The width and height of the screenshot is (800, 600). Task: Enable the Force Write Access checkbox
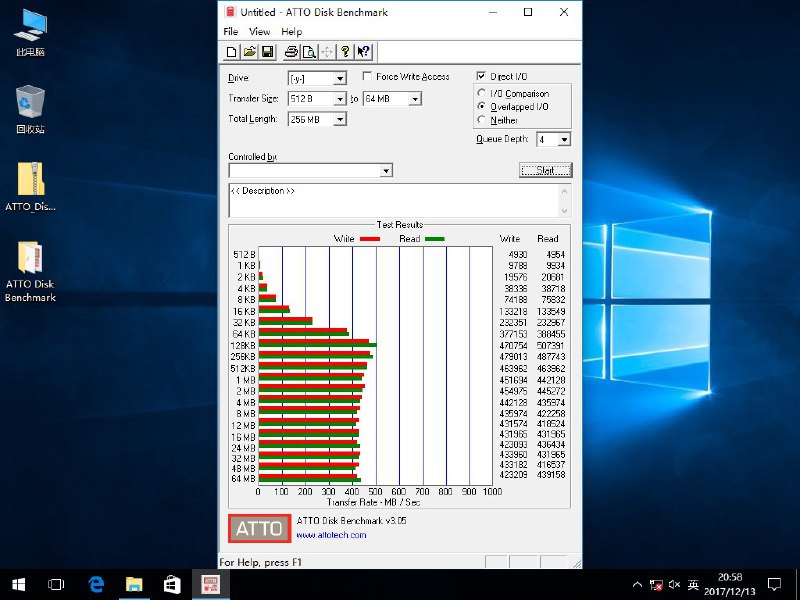pos(367,76)
